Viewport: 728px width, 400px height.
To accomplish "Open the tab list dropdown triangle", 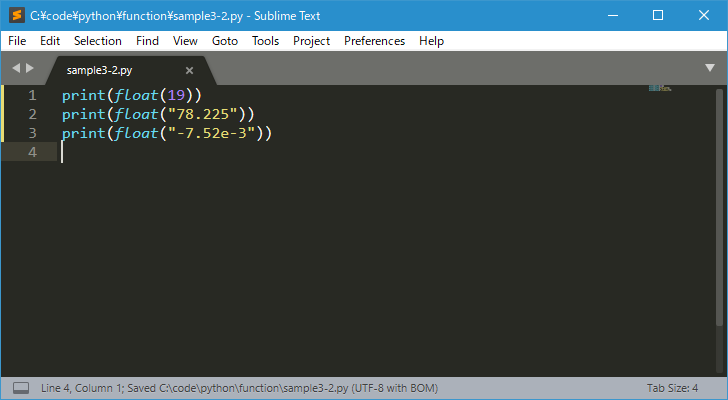I will (710, 68).
